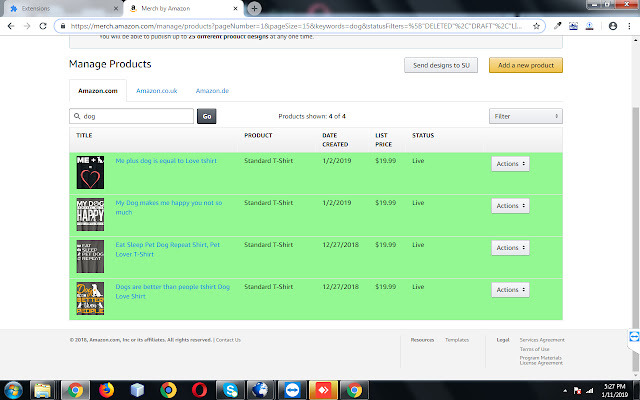Switch to the Extensions tab
640x400 pixels.
click(61, 8)
